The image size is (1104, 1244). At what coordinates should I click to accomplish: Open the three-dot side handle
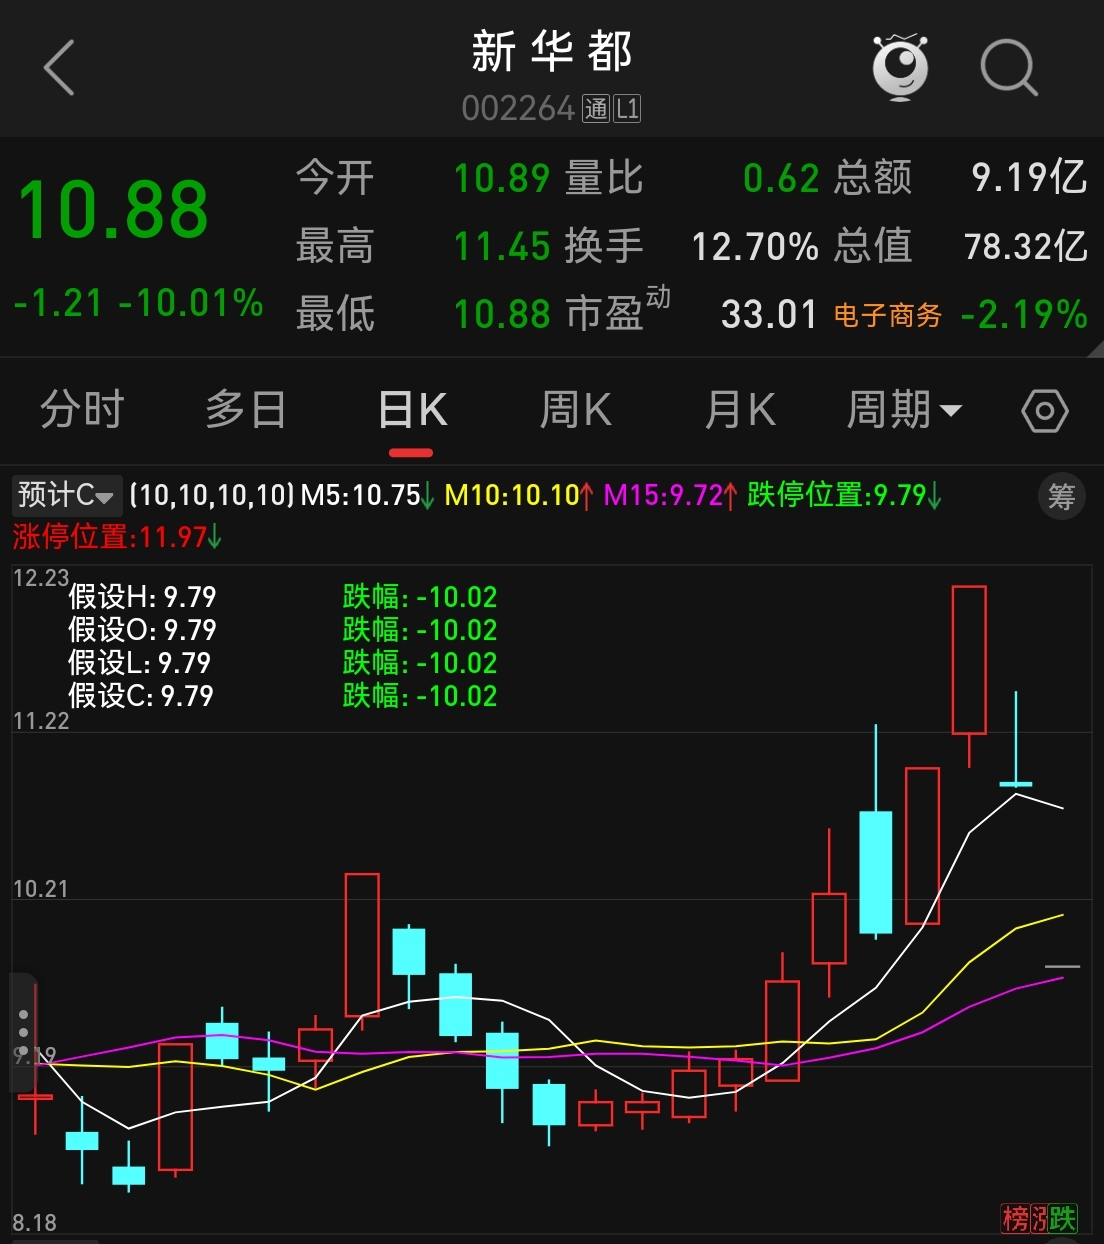click(x=24, y=1031)
